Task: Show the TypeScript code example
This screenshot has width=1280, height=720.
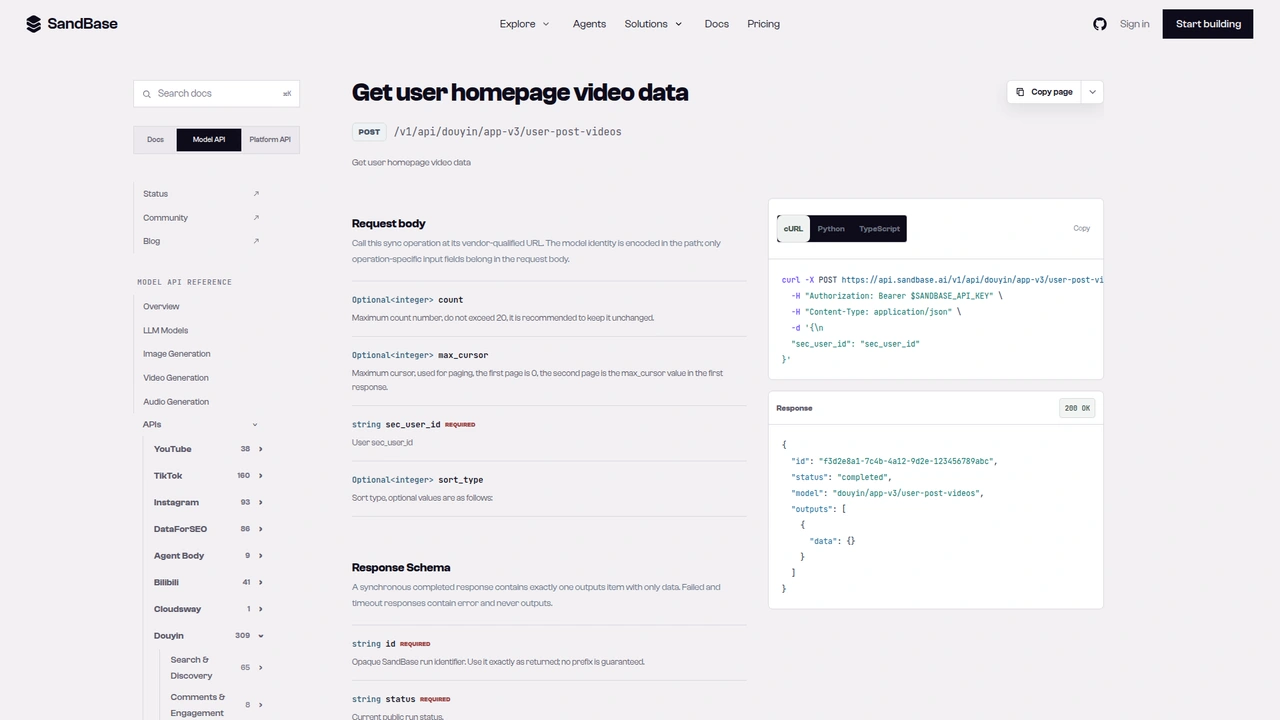Action: tap(879, 229)
